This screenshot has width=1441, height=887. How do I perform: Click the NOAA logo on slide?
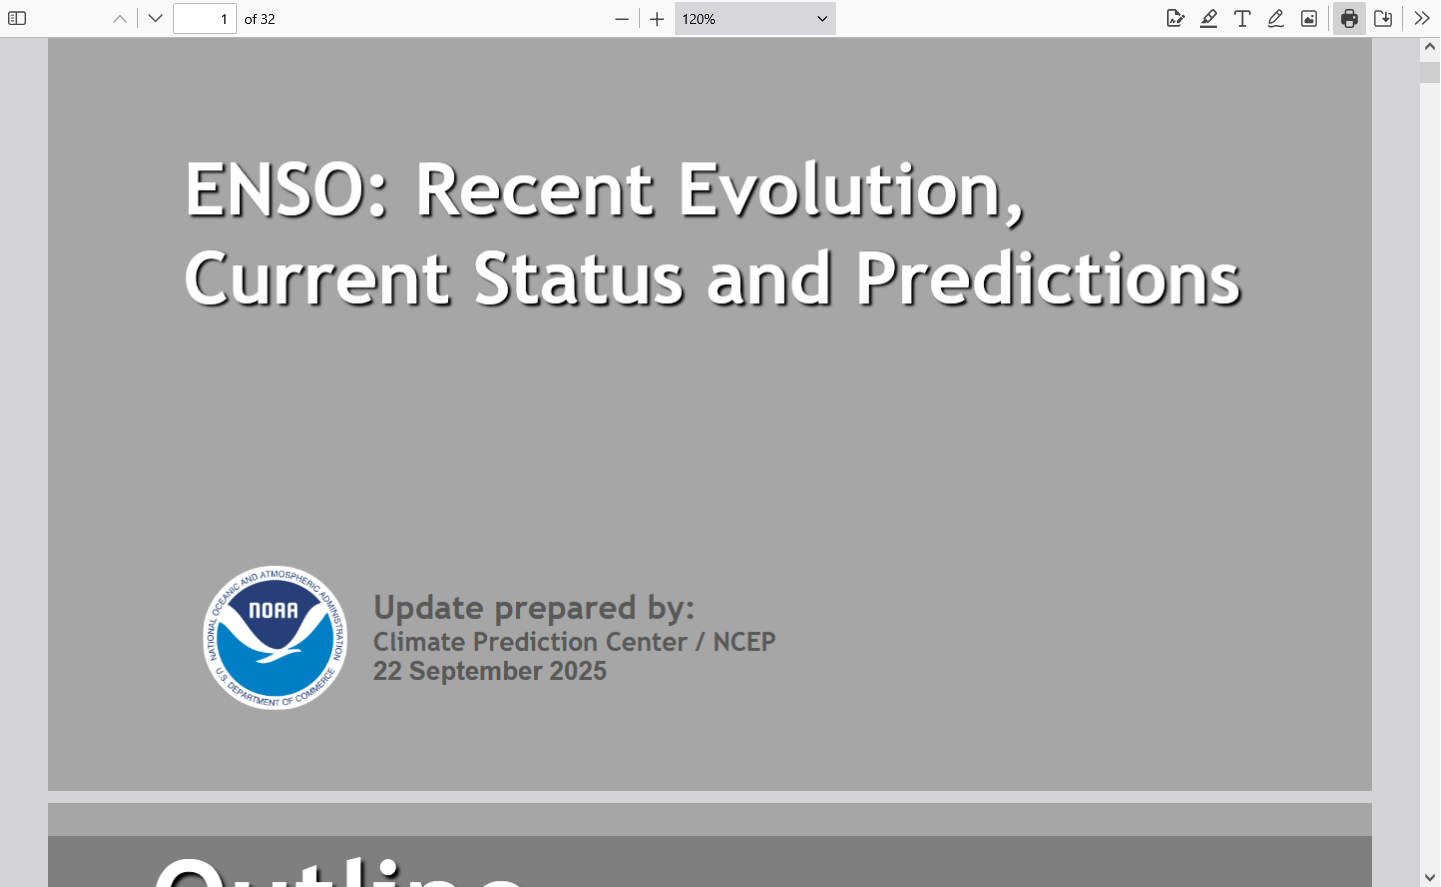275,638
